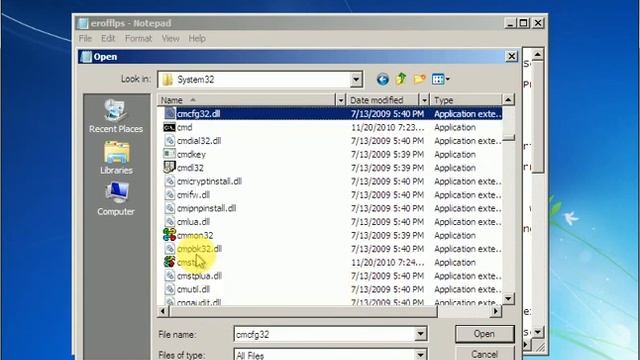Expand the Files of type dropdown arrow
This screenshot has width=640, height=360.
pos(420,354)
